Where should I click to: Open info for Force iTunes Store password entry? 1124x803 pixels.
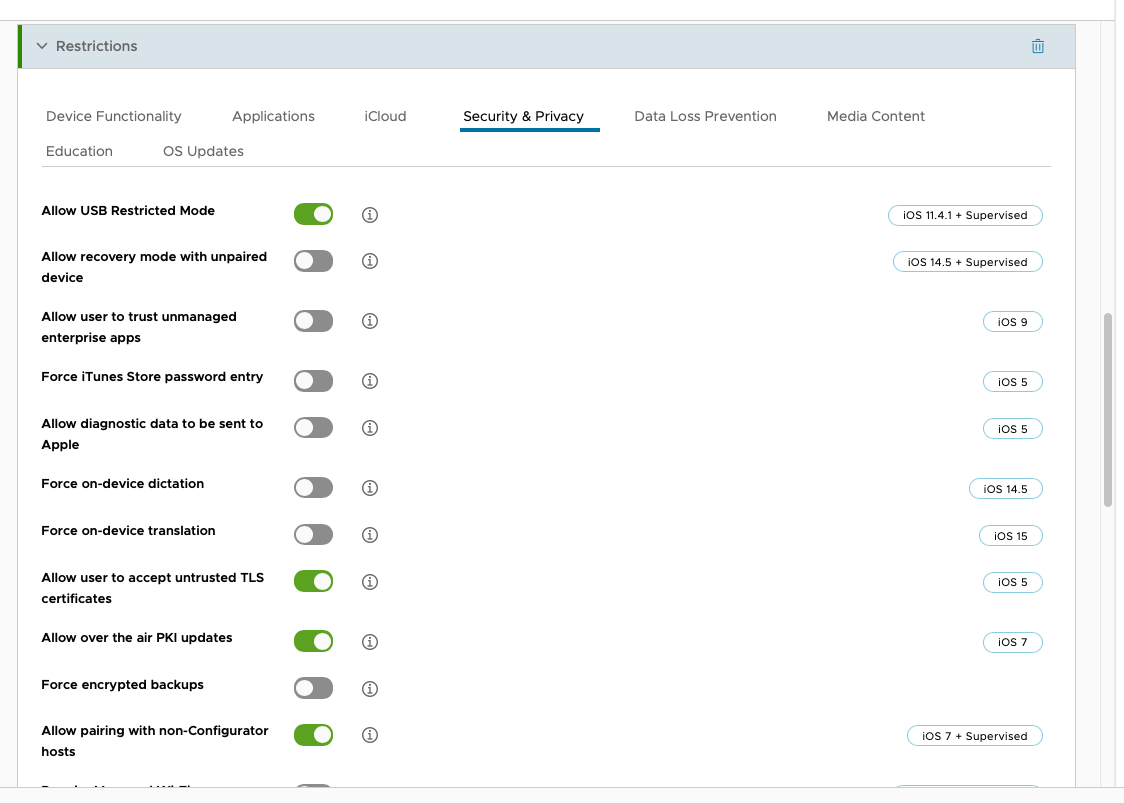click(x=370, y=381)
